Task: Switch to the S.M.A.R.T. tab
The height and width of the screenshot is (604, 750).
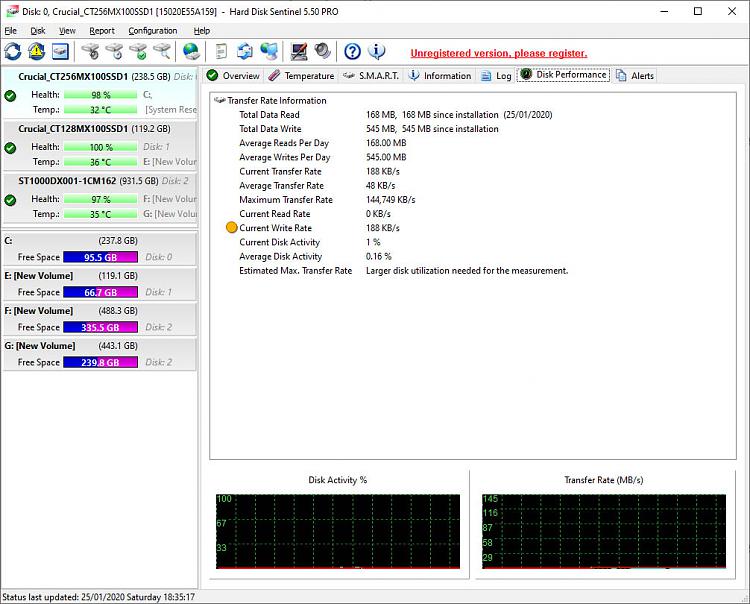Action: click(370, 76)
